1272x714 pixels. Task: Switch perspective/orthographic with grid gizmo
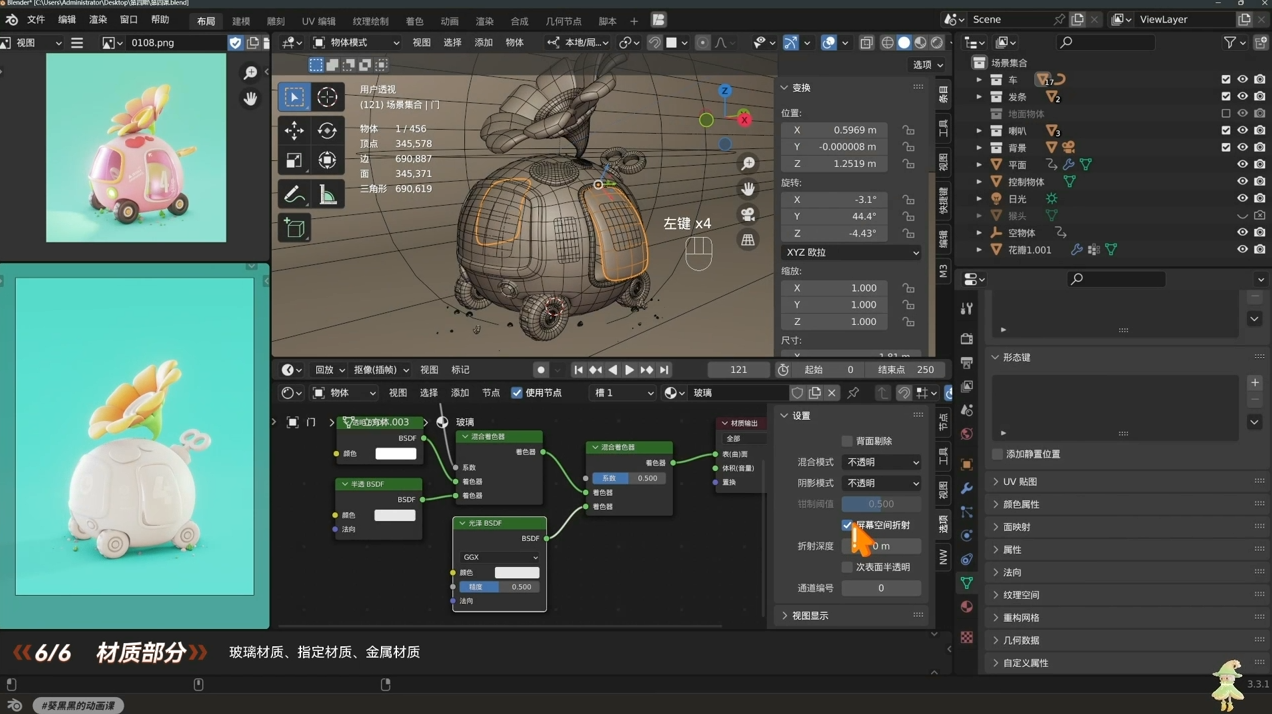tap(747, 240)
